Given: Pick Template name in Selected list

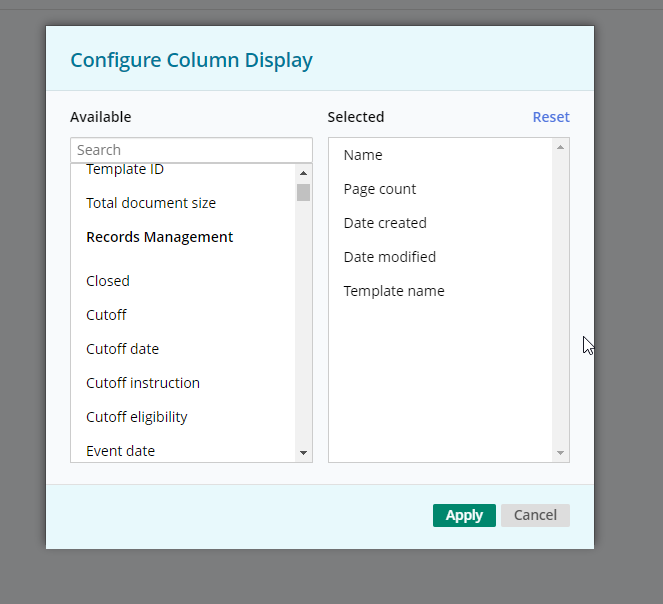Looking at the screenshot, I should [394, 291].
